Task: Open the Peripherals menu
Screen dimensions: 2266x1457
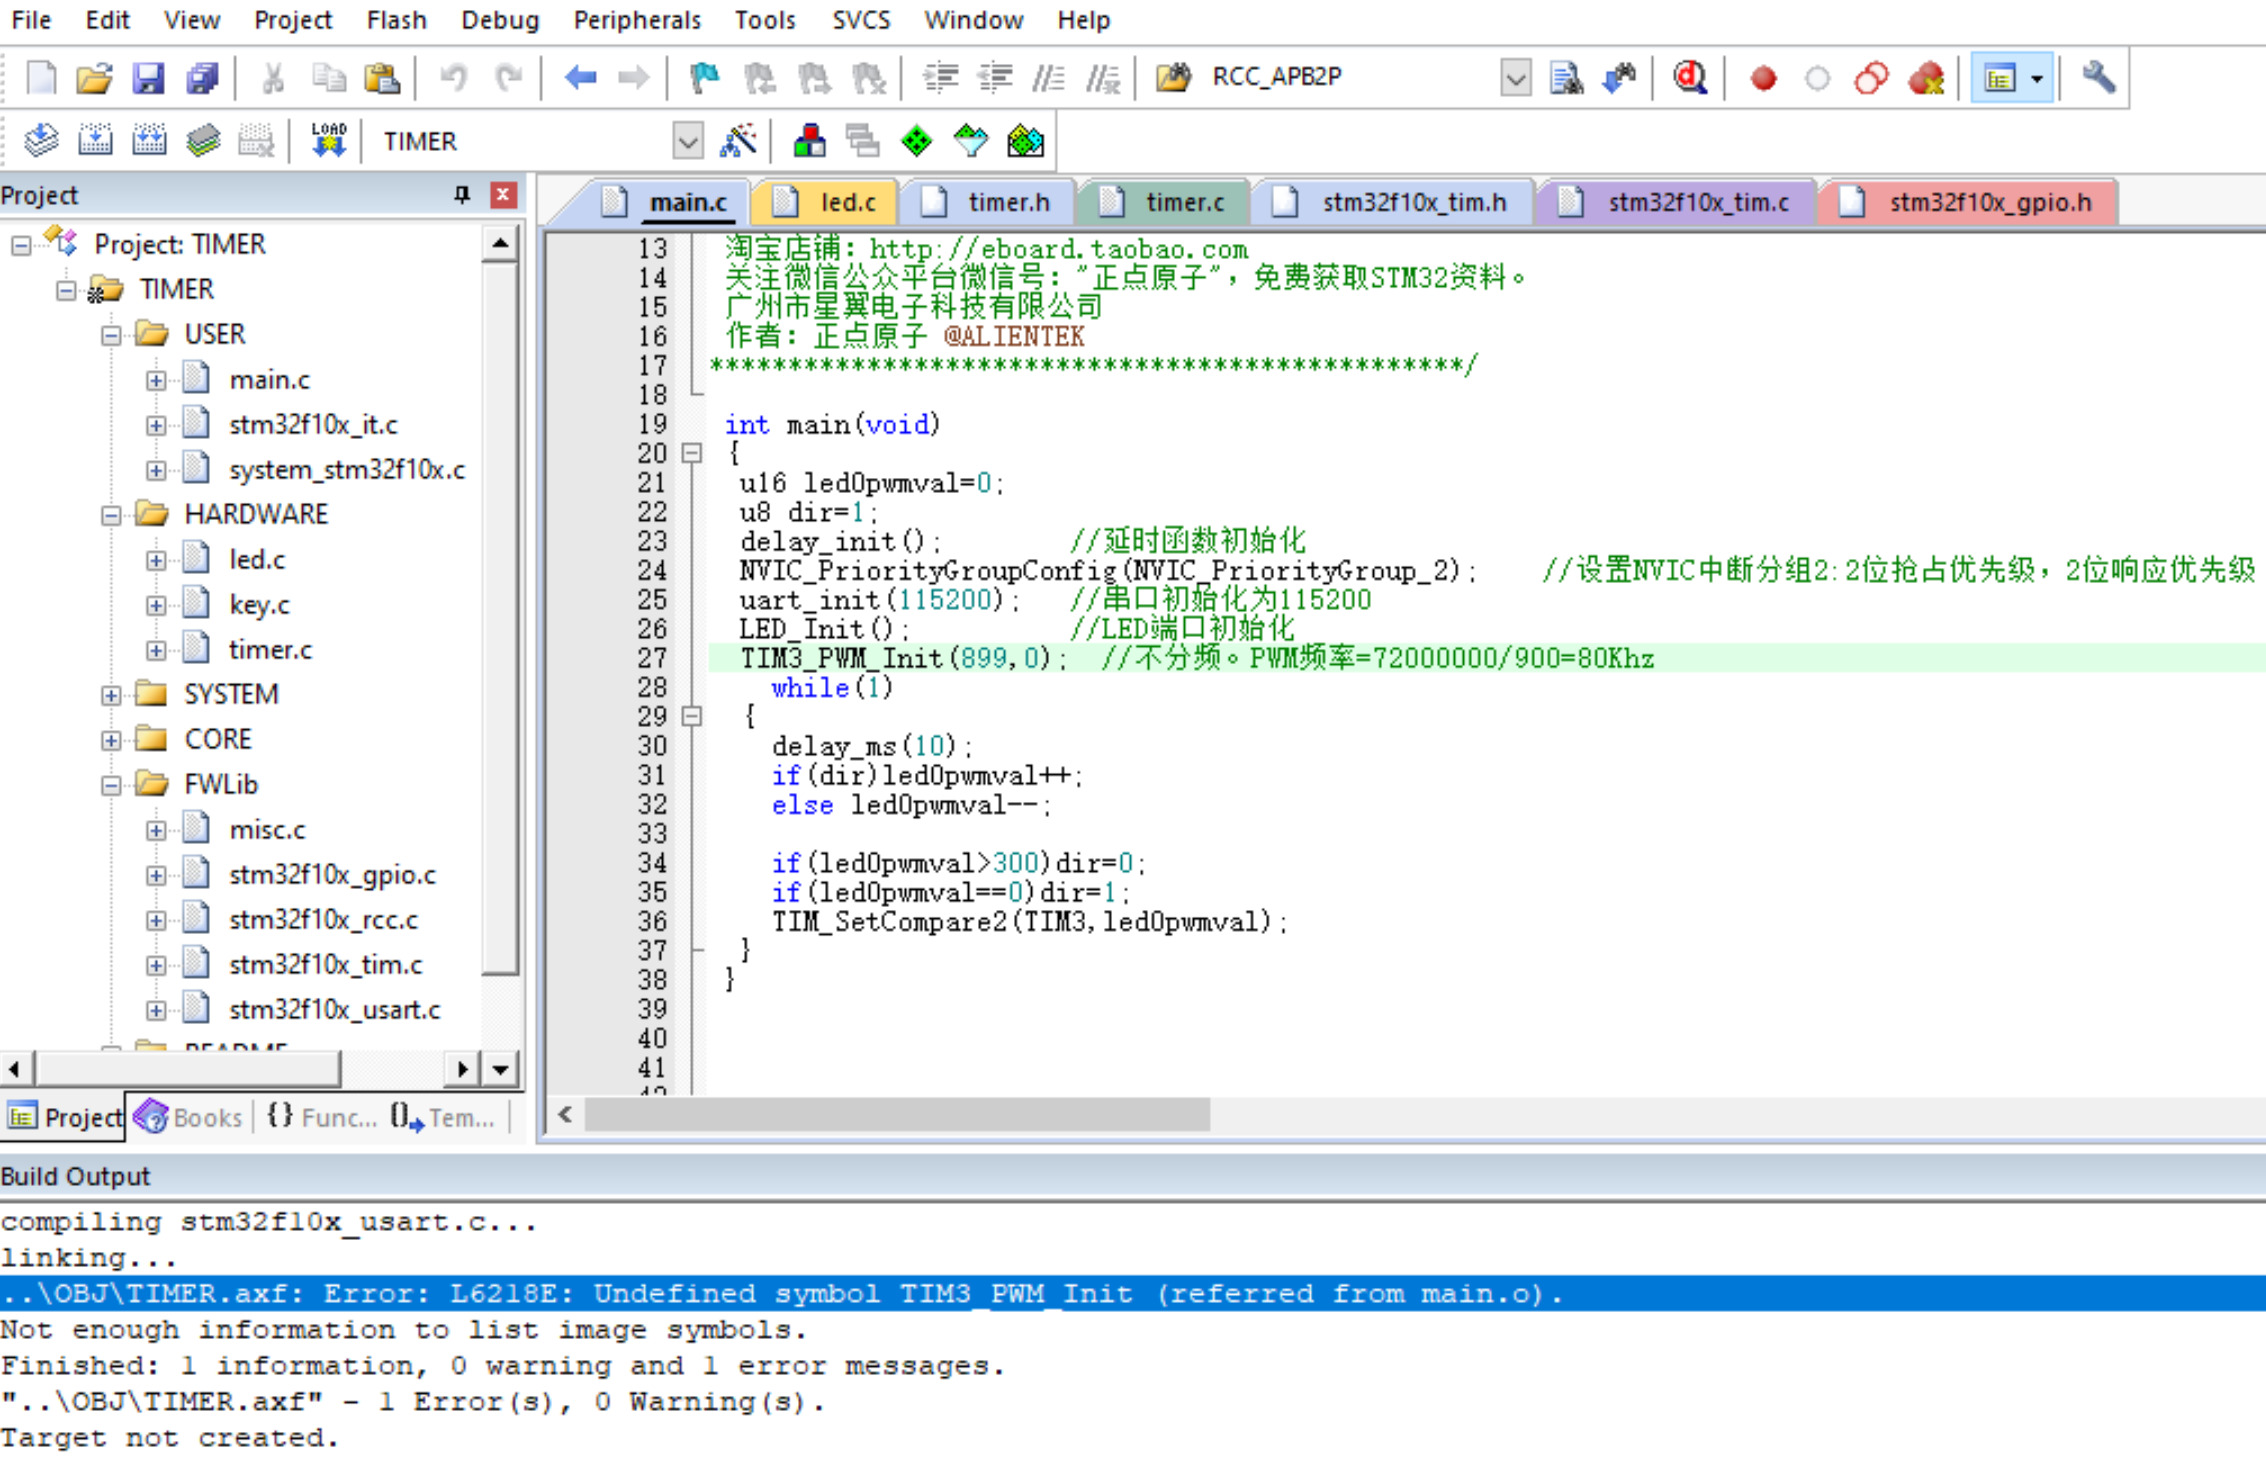Action: (x=637, y=20)
